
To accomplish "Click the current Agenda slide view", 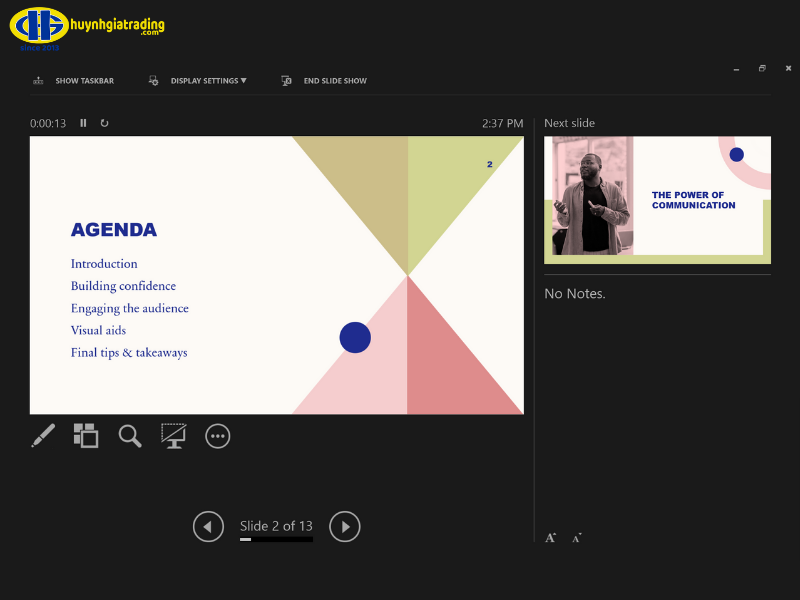I will click(276, 275).
